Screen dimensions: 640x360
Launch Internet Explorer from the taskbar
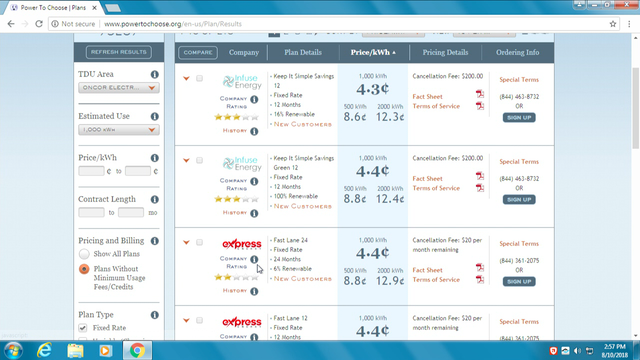[x=44, y=351]
